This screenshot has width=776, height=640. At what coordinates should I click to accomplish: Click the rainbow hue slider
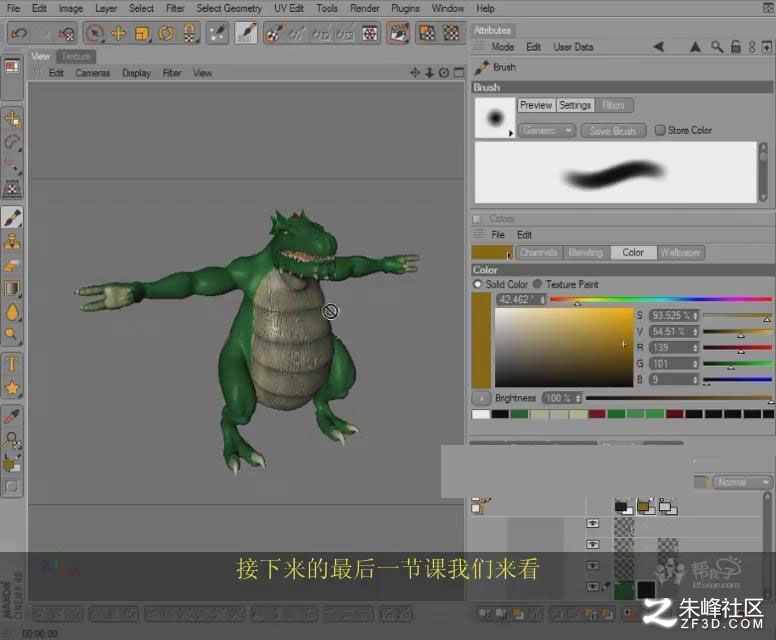click(x=661, y=299)
